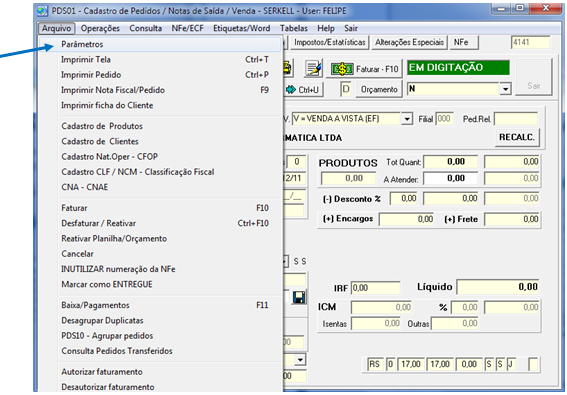The height and width of the screenshot is (395, 567).
Task: Click the Impostos/Estatísticas button
Action: coord(329,42)
